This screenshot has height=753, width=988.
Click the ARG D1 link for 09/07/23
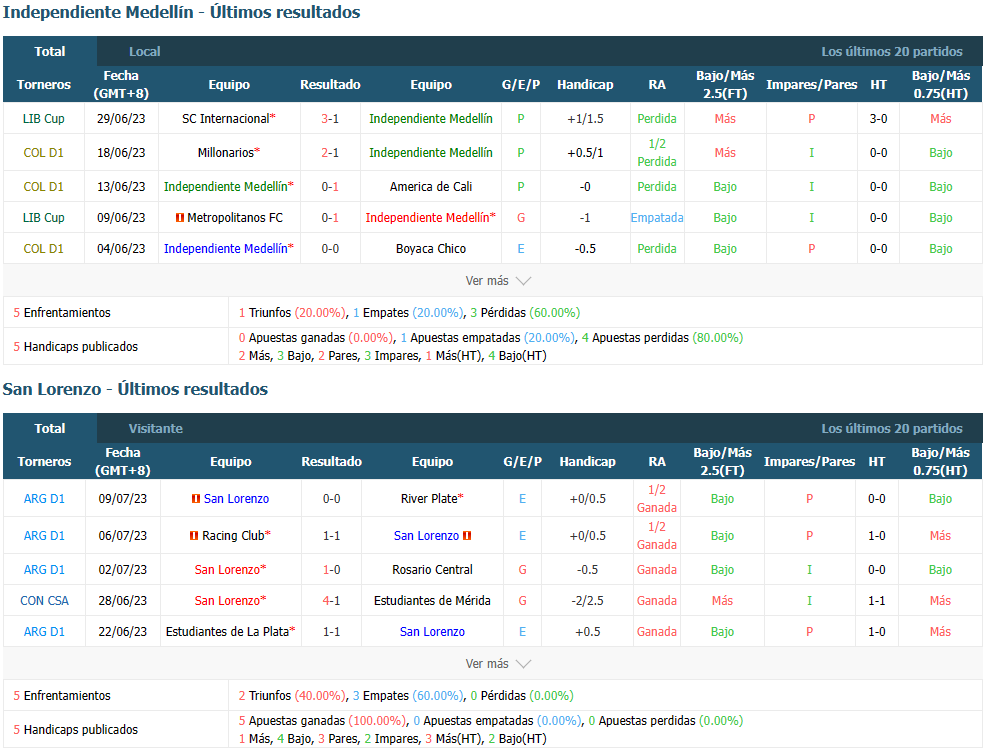click(x=44, y=499)
